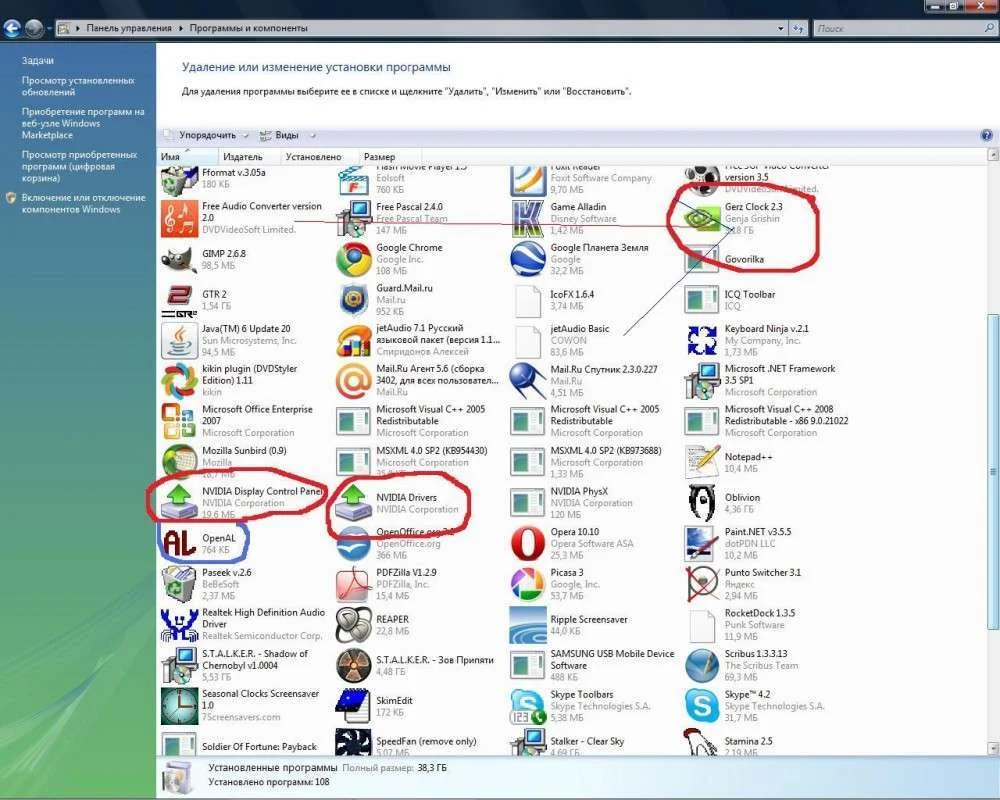Select the Skype 4.2 blue icon

pyautogui.click(x=702, y=706)
